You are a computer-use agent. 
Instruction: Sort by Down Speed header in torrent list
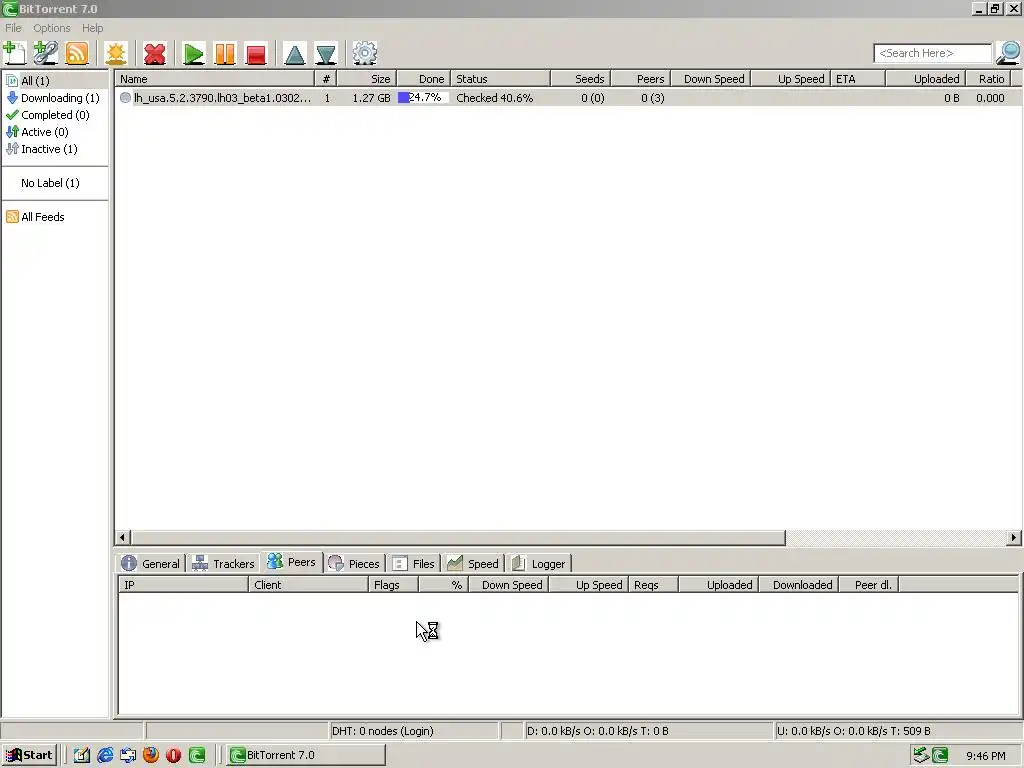(x=711, y=79)
